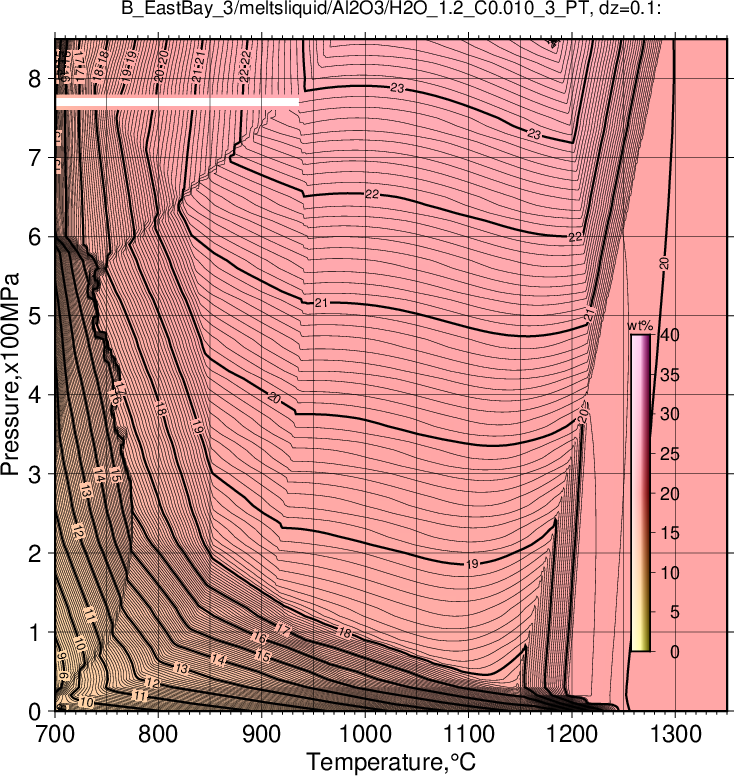Click contour label 10 at the bottom-left corner
Viewport: 734px width, 776px height.
[x=86, y=702]
